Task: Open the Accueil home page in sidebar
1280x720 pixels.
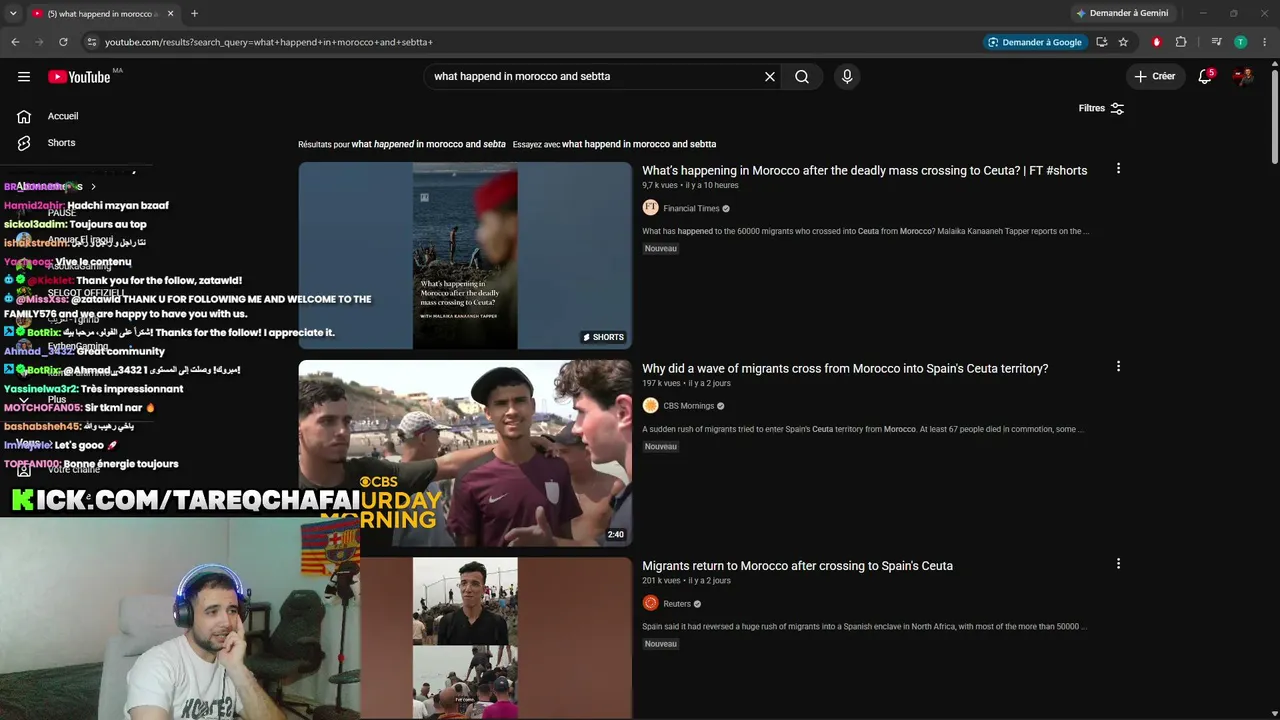Action: tap(63, 116)
